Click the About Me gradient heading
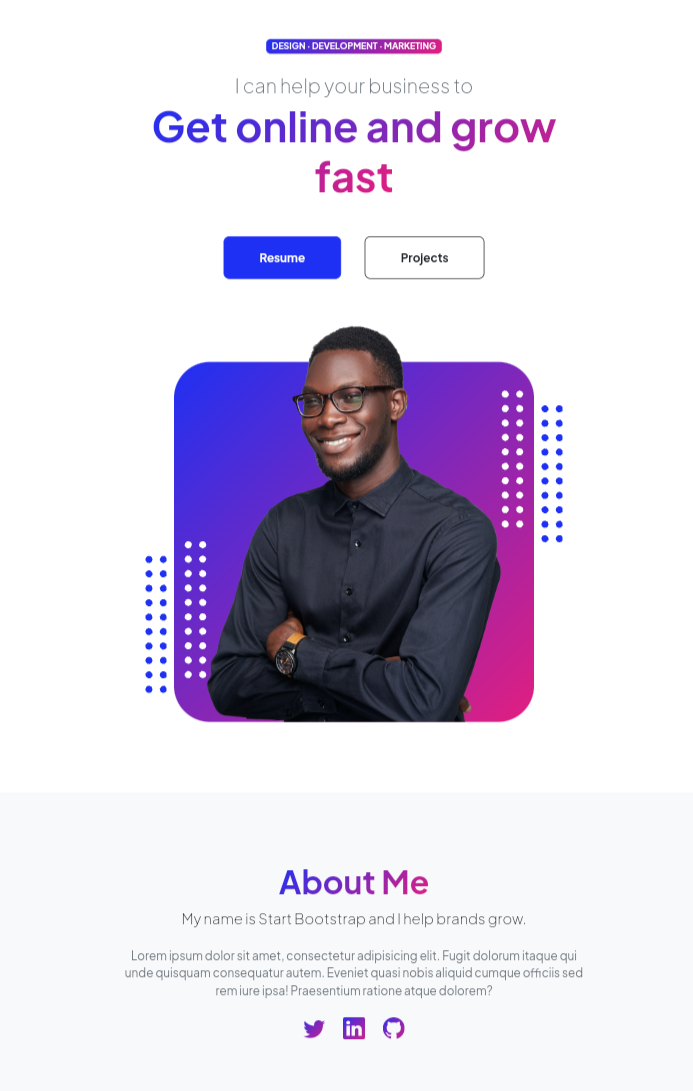 point(353,883)
